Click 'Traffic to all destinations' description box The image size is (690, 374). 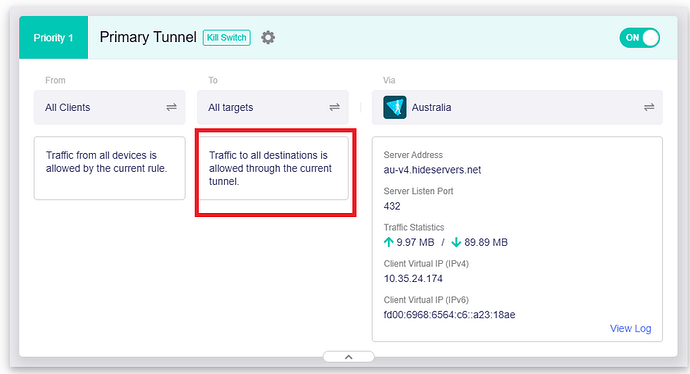(273, 168)
